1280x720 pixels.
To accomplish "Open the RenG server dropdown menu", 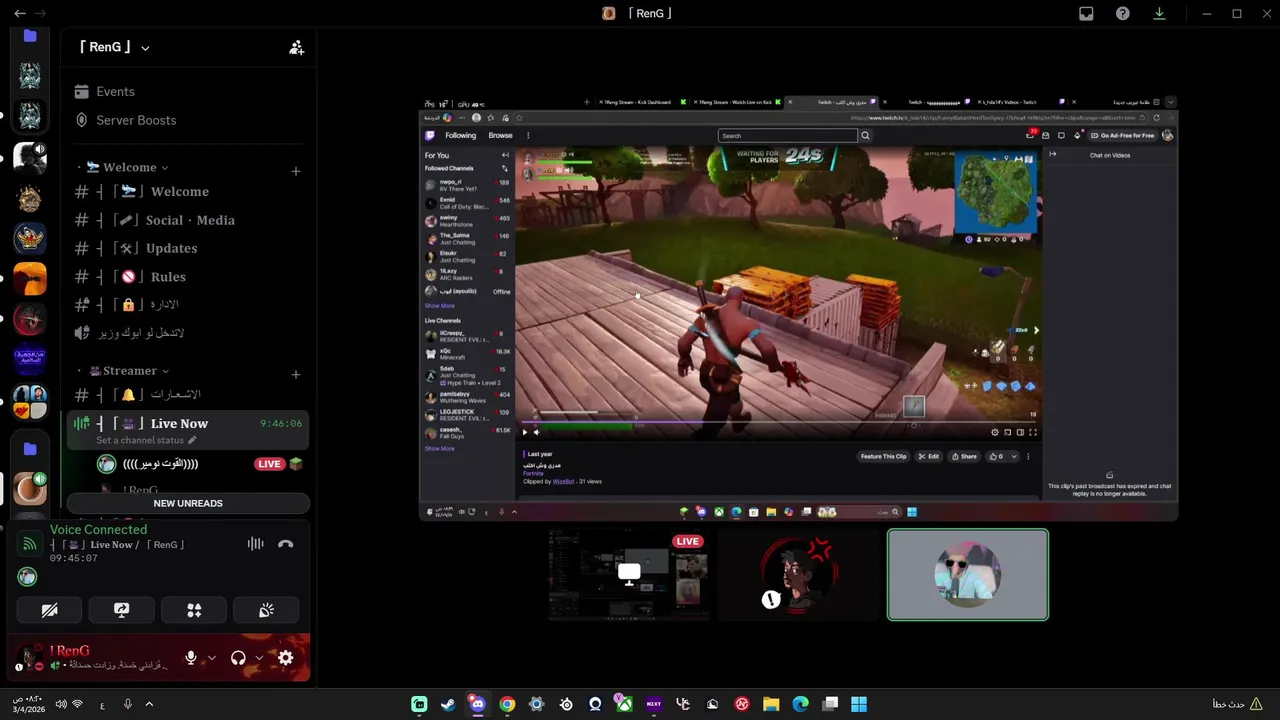I will [114, 47].
